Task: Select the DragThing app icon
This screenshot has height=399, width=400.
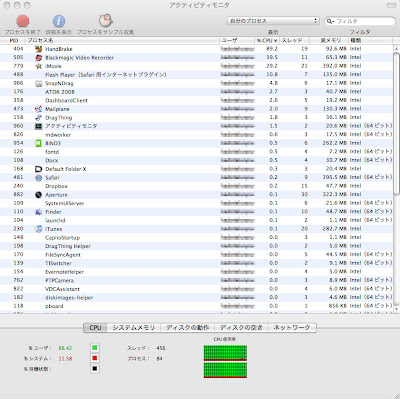Action: [39, 118]
